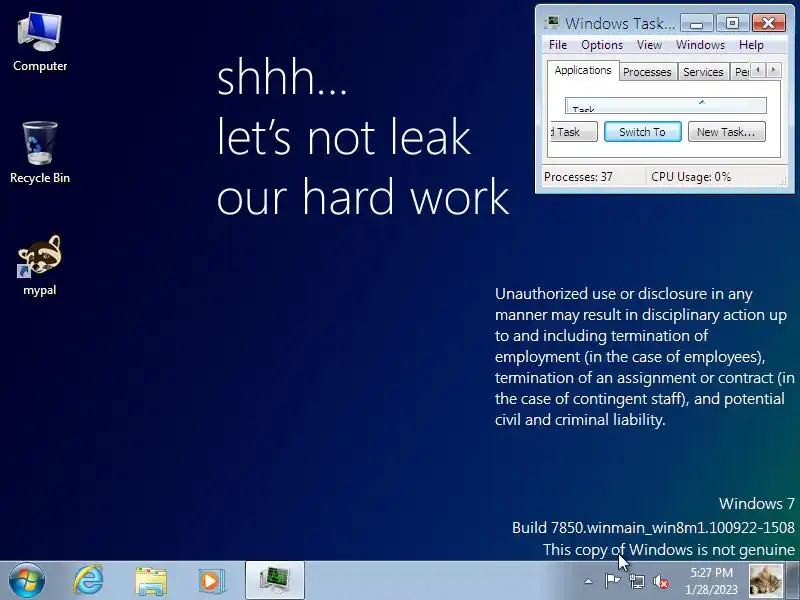Switch to the Services tab
Image resolution: width=800 pixels, height=600 pixels.
click(703, 72)
